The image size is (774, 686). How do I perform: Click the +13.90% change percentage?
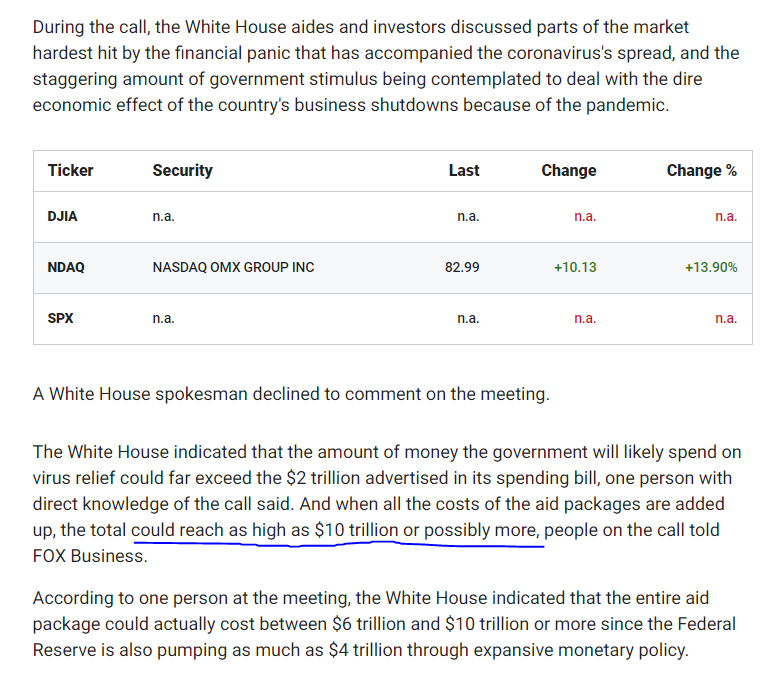[711, 267]
